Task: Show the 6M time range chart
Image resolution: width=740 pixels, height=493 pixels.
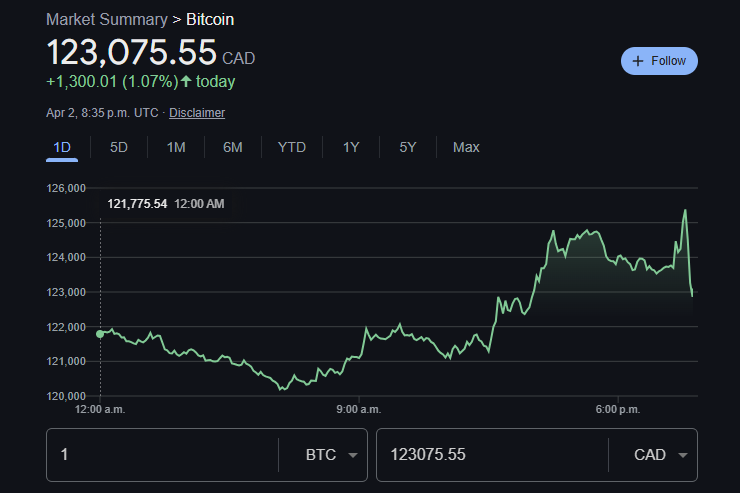Action: [x=233, y=147]
